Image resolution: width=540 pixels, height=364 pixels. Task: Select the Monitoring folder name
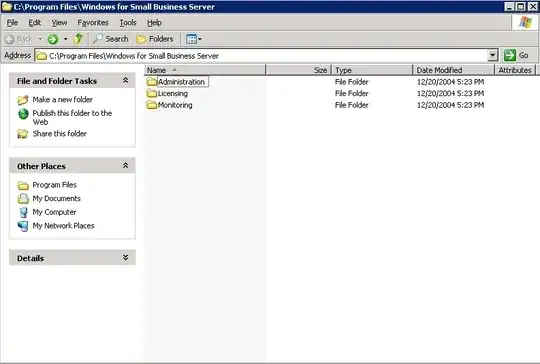pyautogui.click(x=175, y=105)
